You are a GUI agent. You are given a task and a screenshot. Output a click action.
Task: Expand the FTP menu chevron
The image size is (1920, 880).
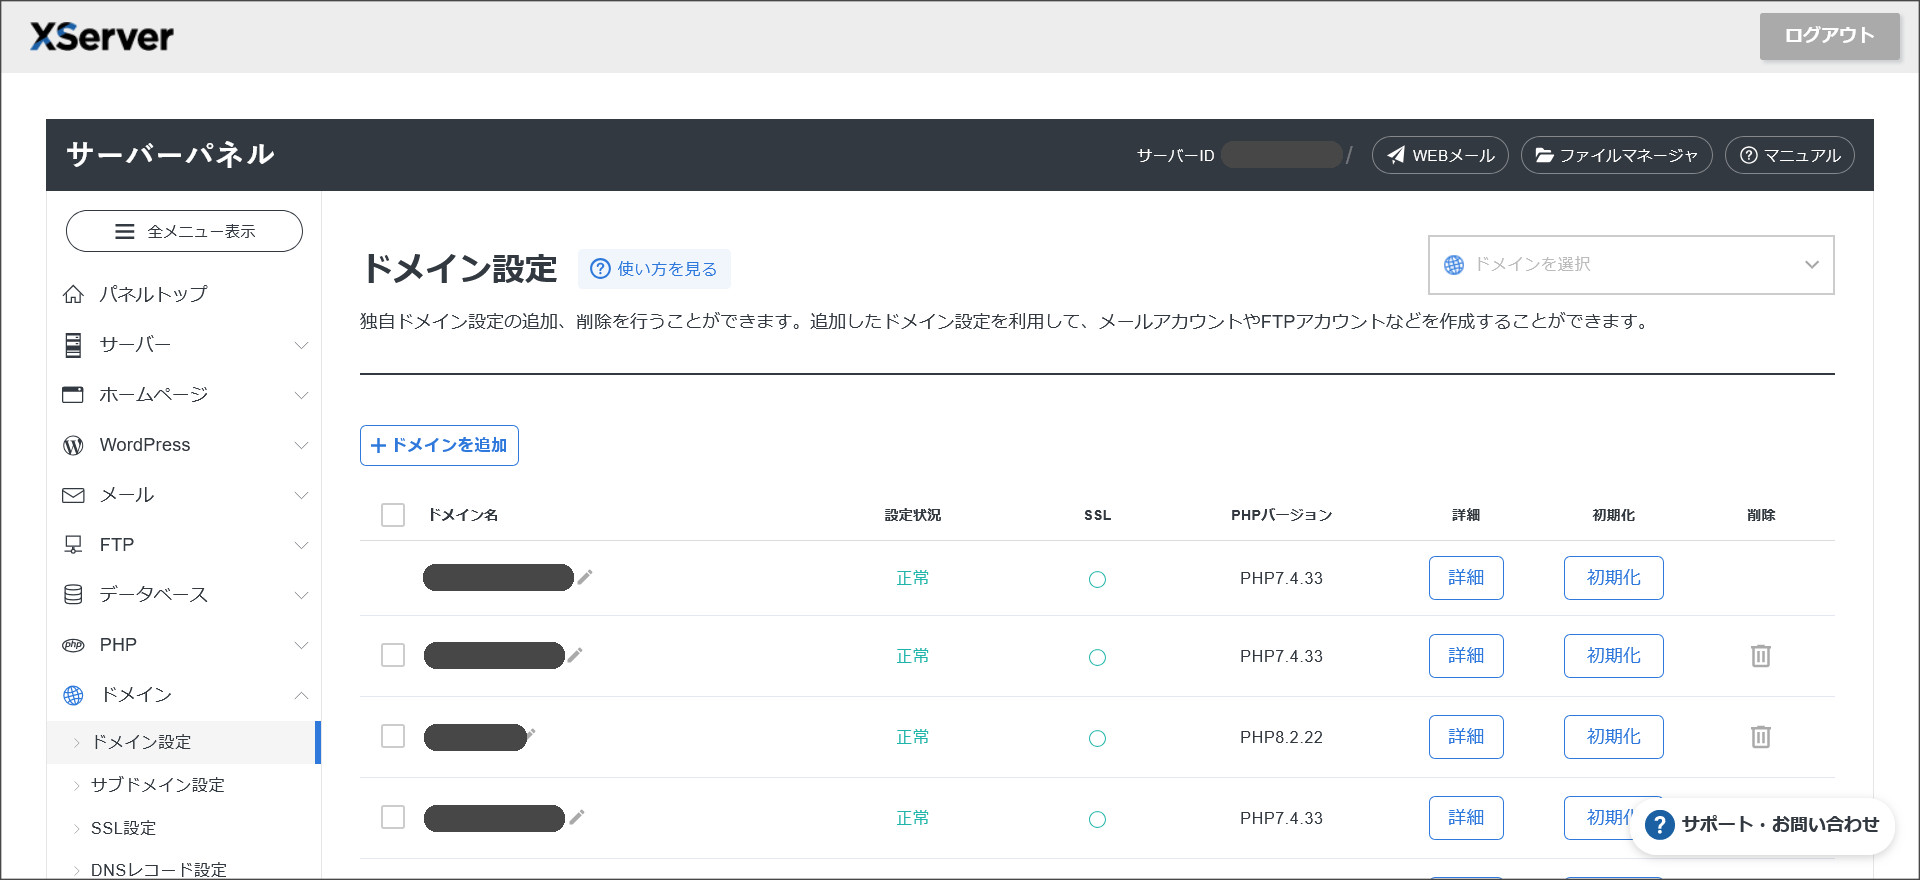(301, 545)
